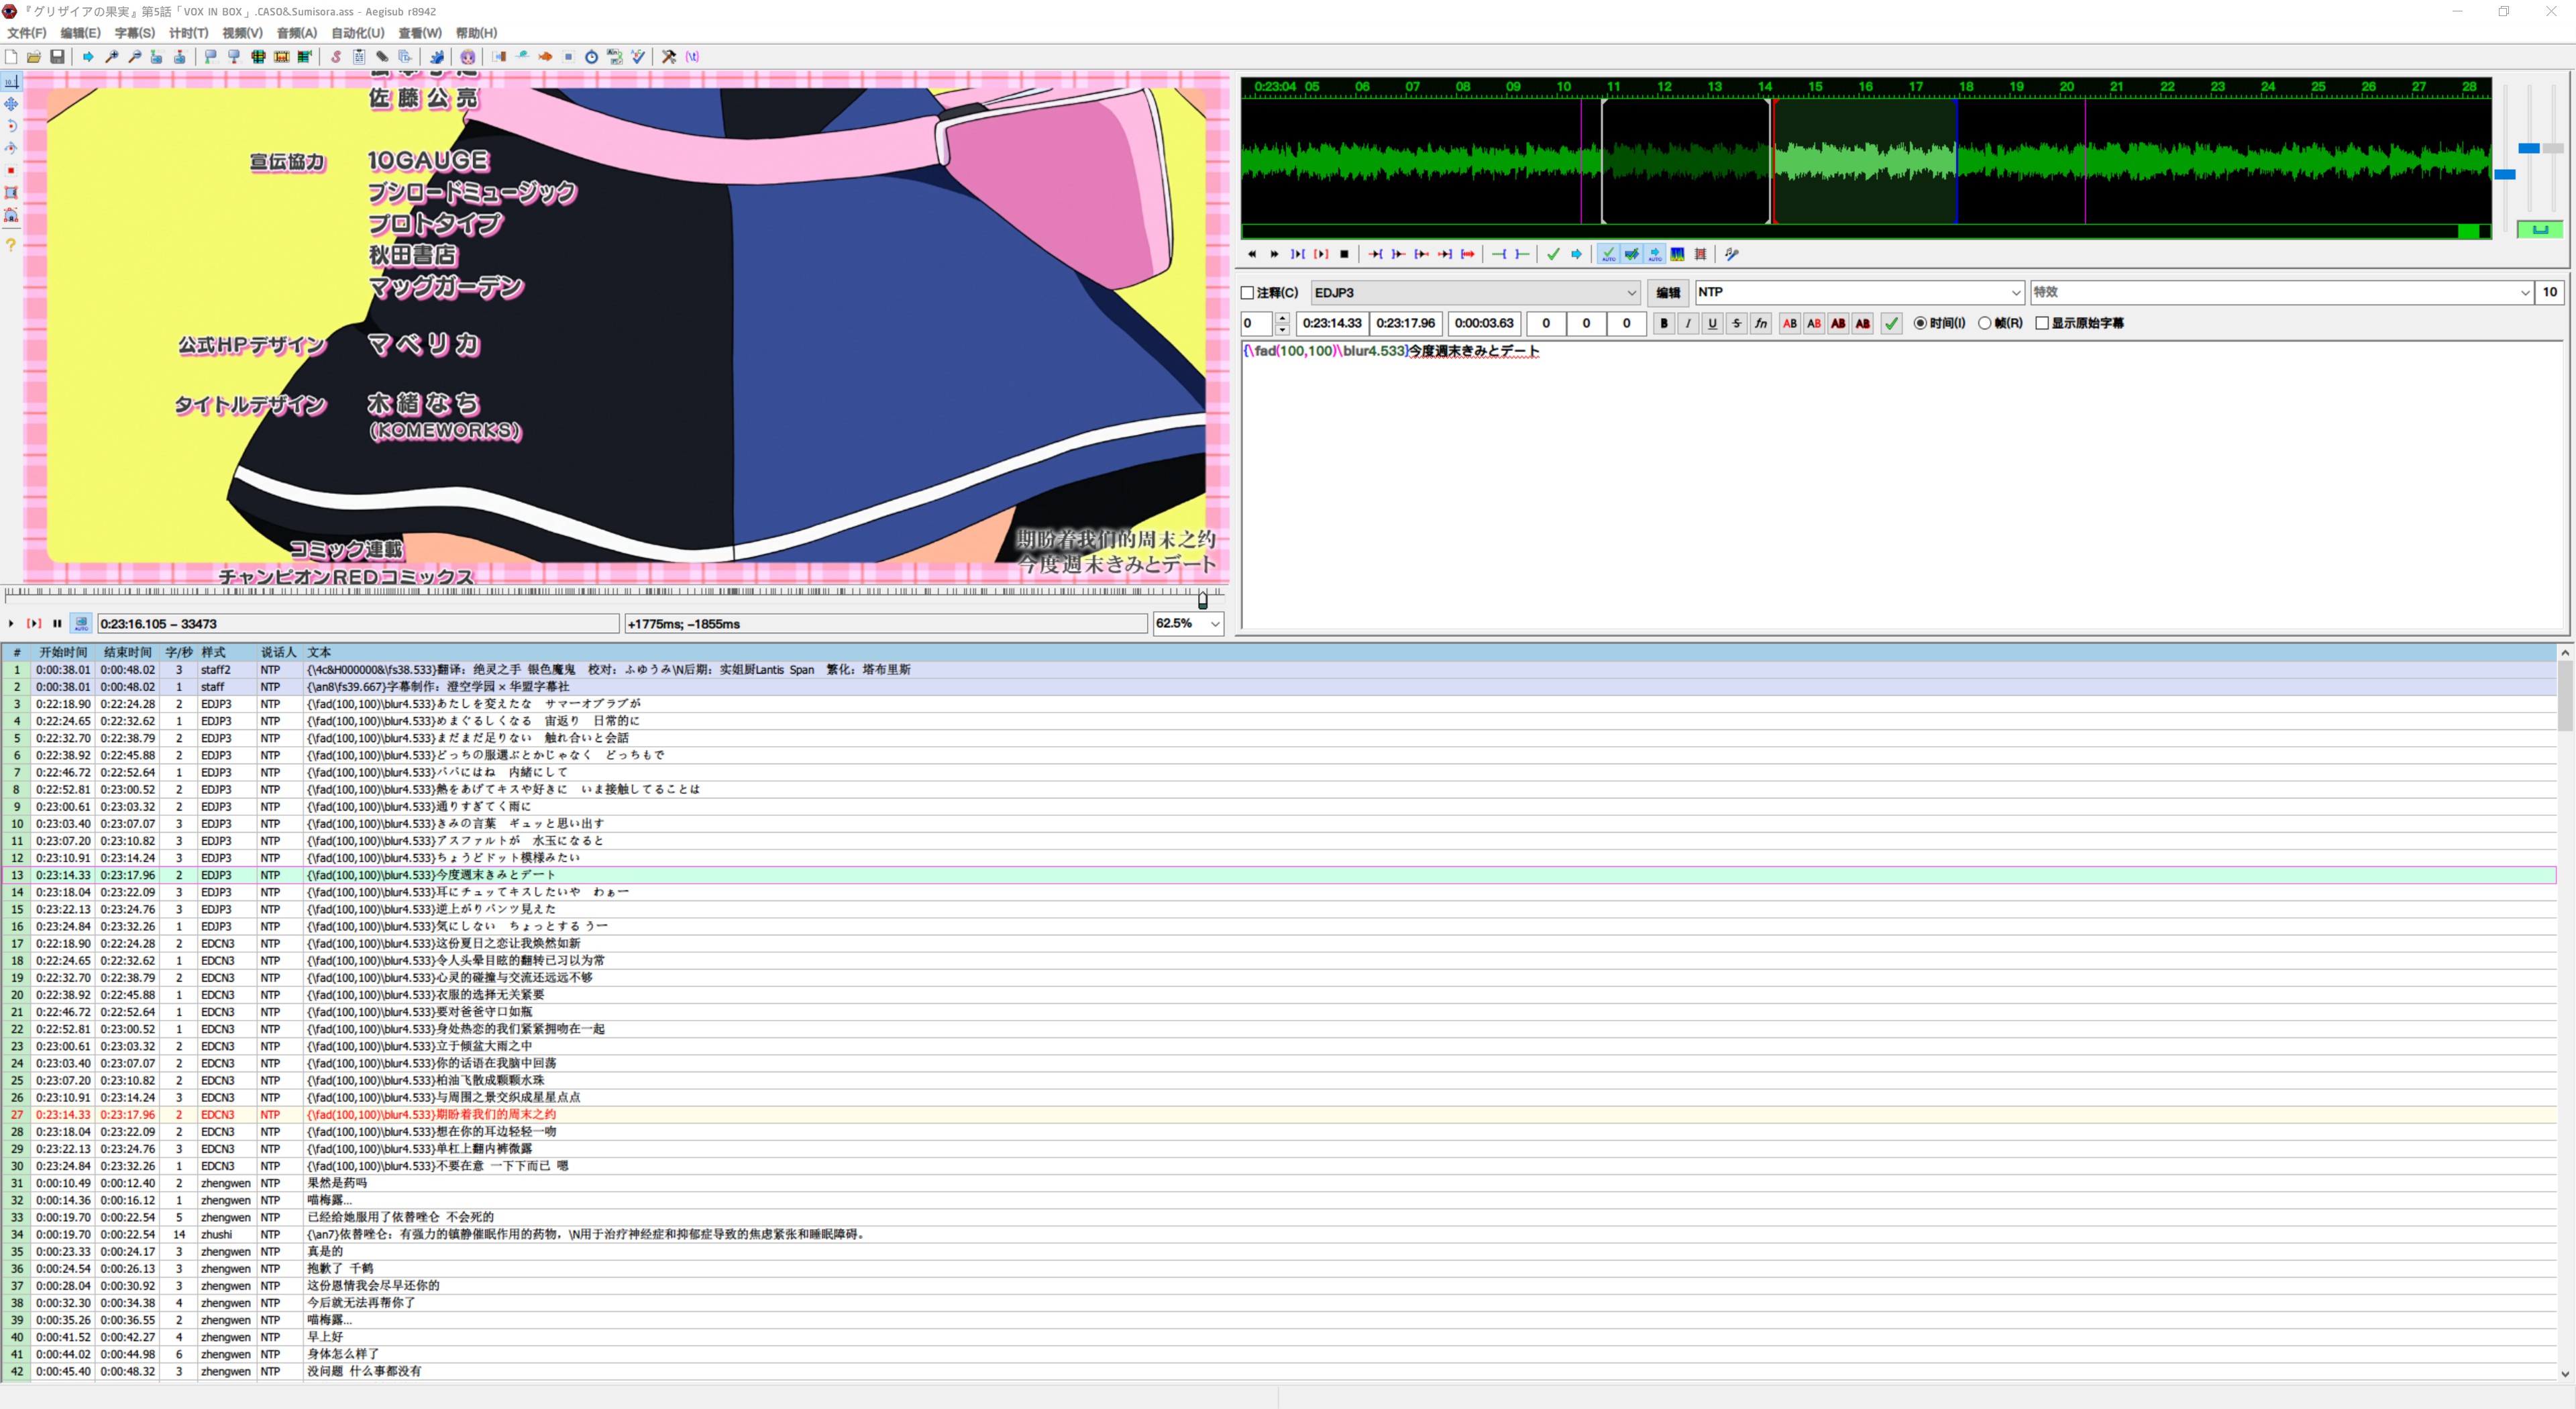Image resolution: width=2576 pixels, height=1409 pixels.
Task: Open the Styles Manager pink S icon
Action: [336, 57]
